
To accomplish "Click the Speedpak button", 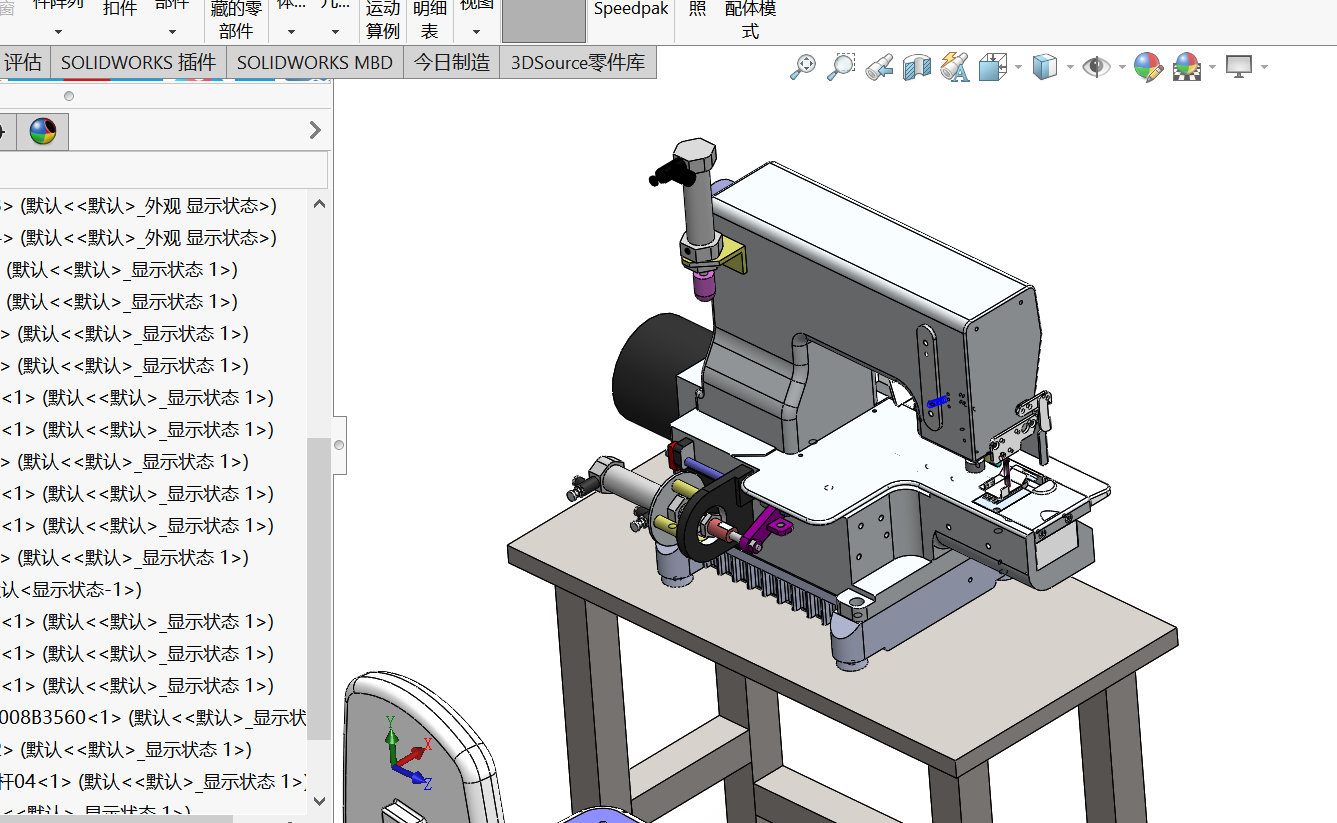I will point(630,9).
